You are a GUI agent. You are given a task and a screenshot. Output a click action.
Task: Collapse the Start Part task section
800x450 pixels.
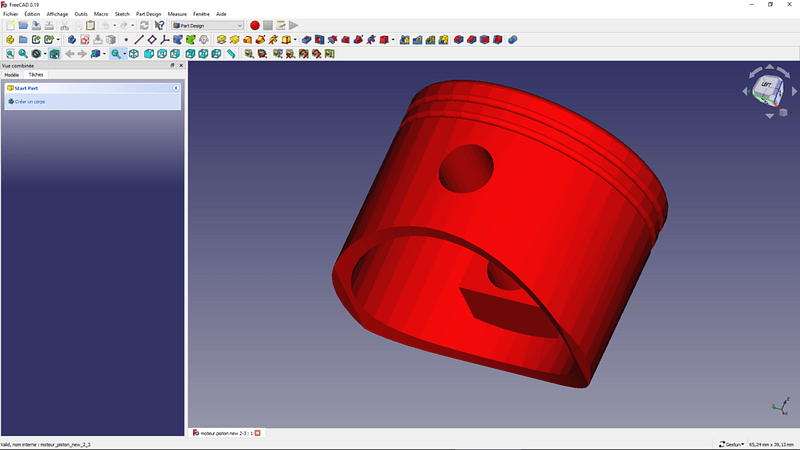[x=176, y=88]
